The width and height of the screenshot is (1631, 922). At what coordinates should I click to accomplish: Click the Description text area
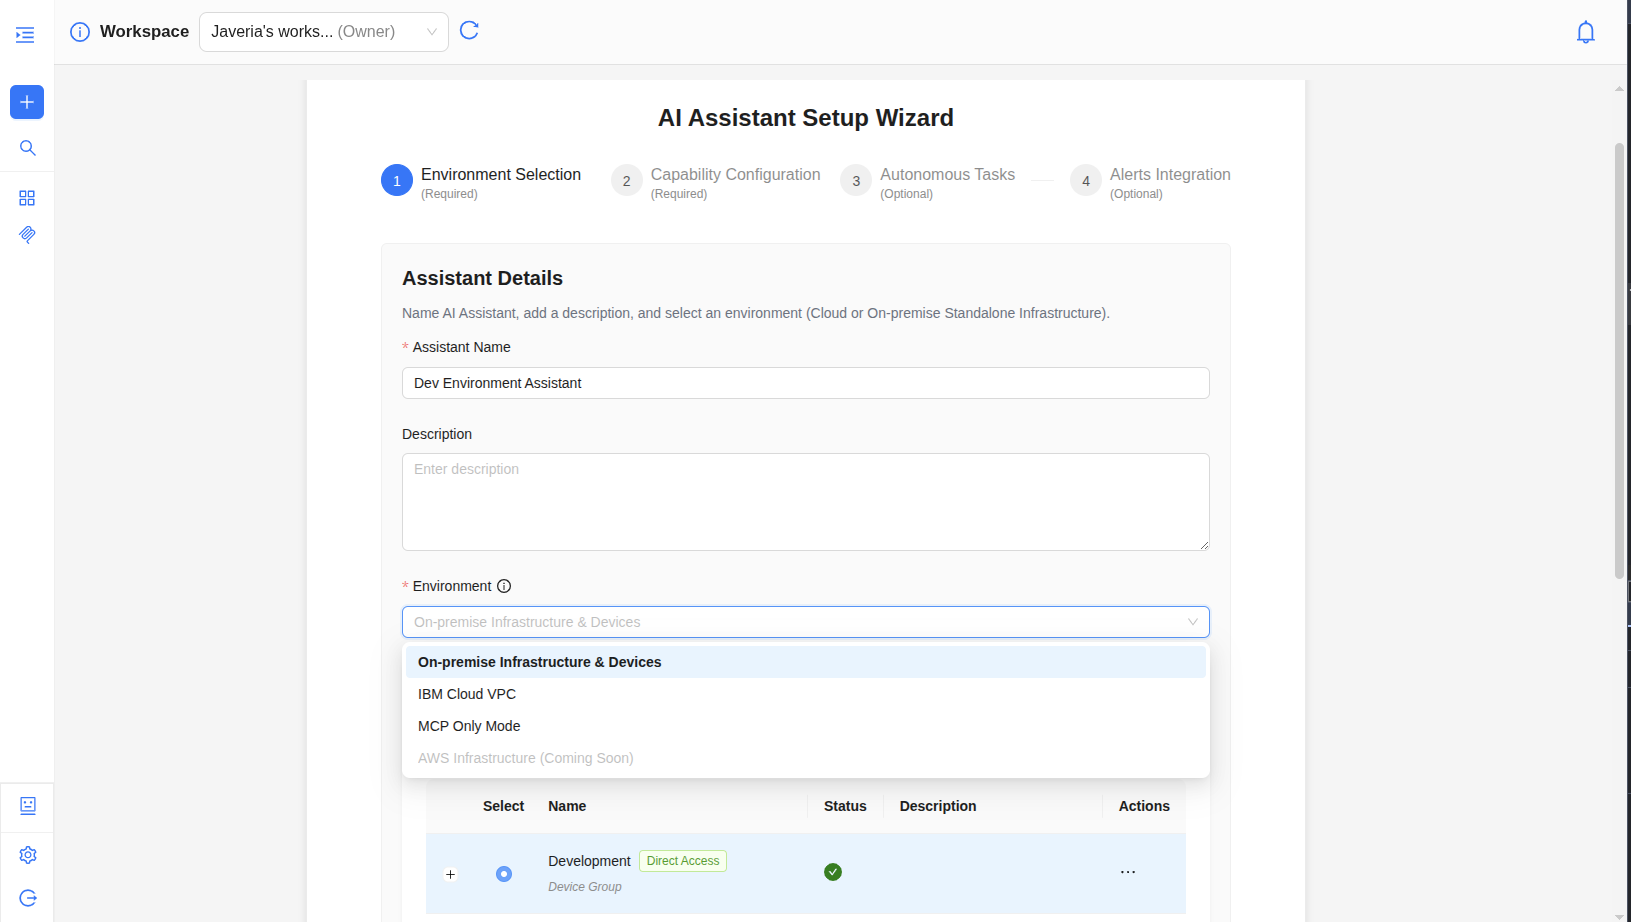coord(805,501)
